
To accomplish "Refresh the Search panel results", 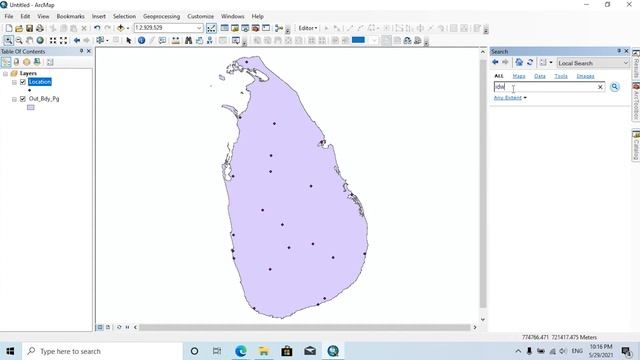I will [530, 62].
